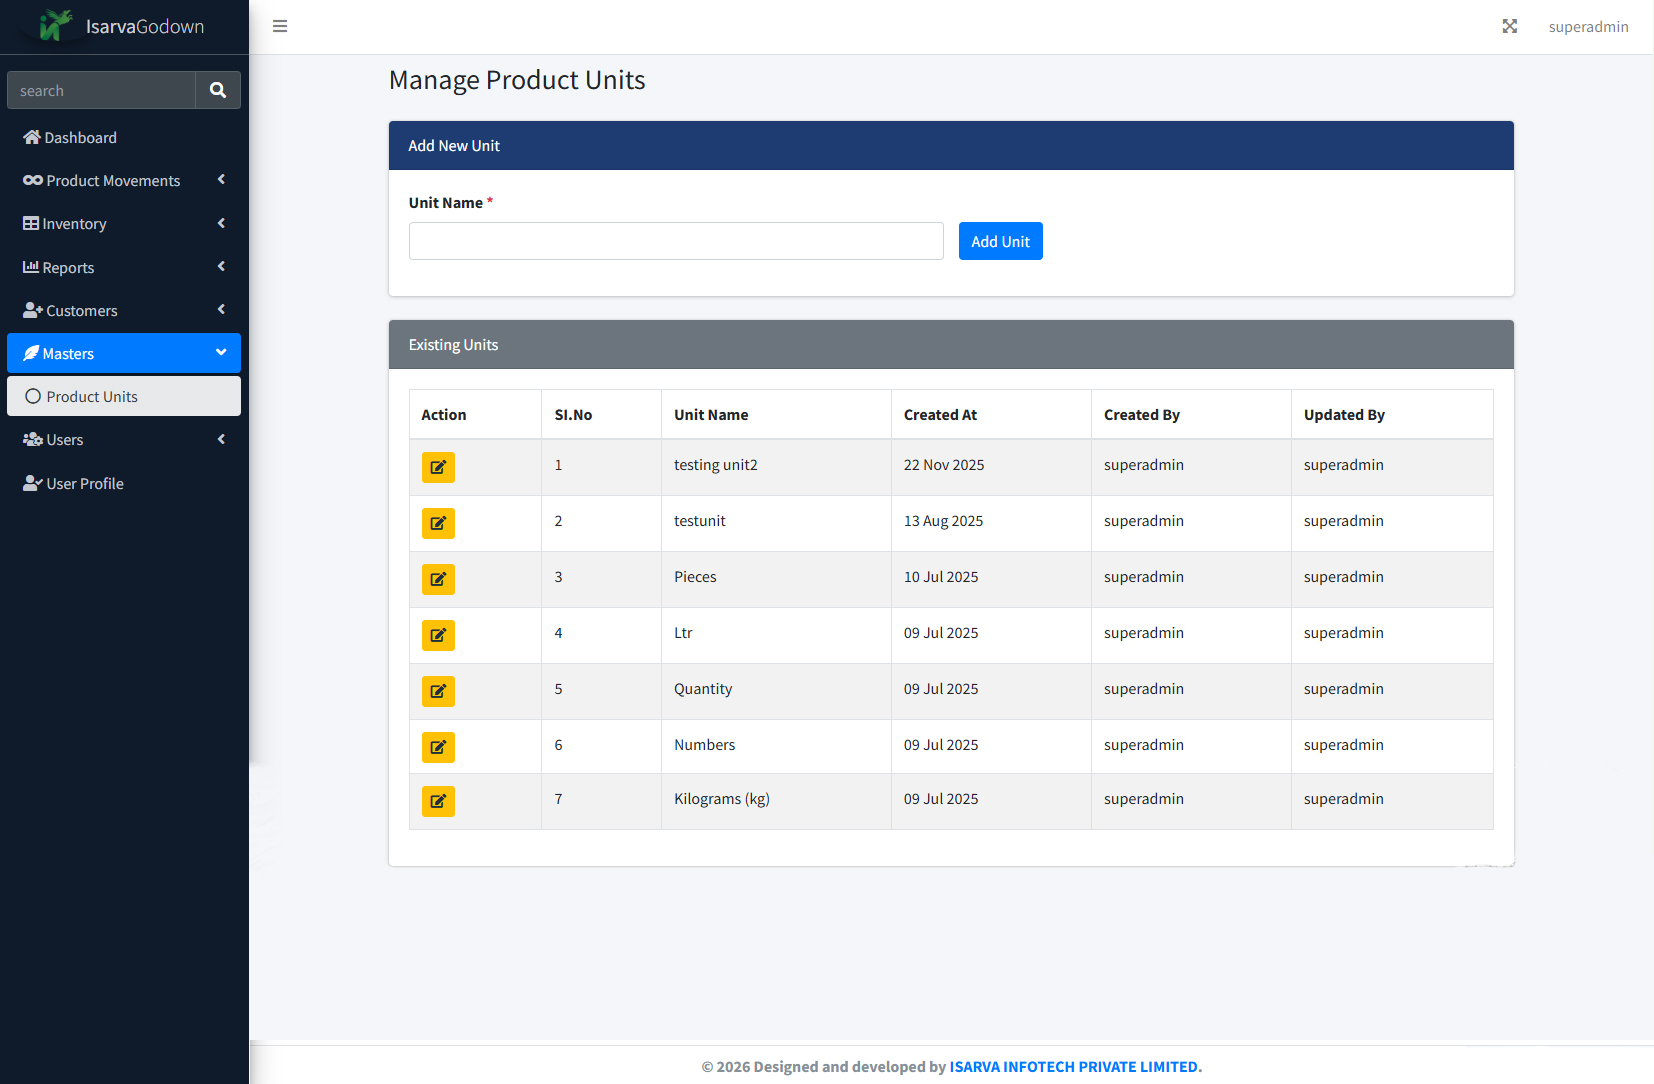Click the Masters feather icon
The image size is (1654, 1084).
[x=31, y=353]
